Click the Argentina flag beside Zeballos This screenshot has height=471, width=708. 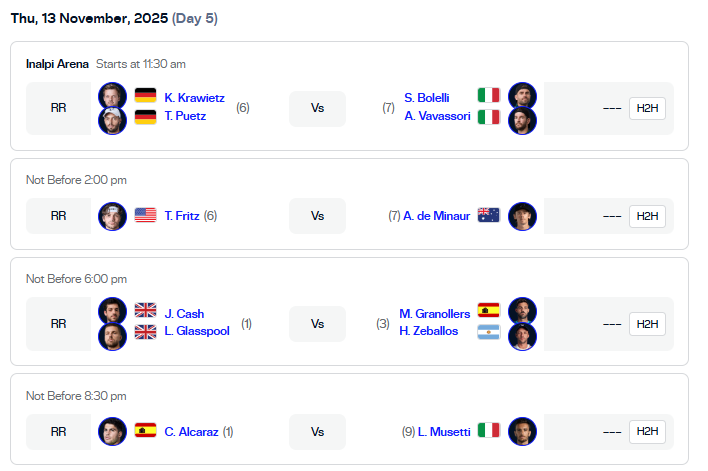coord(489,331)
